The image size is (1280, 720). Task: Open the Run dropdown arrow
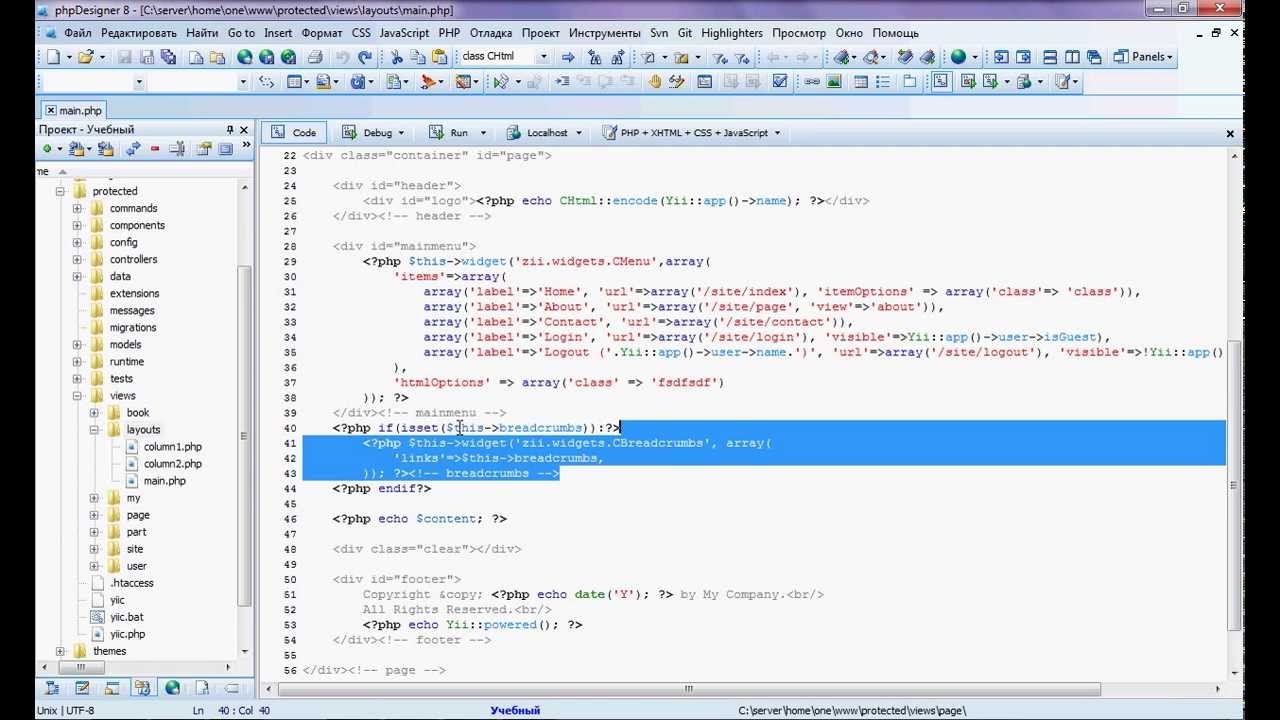tap(483, 133)
